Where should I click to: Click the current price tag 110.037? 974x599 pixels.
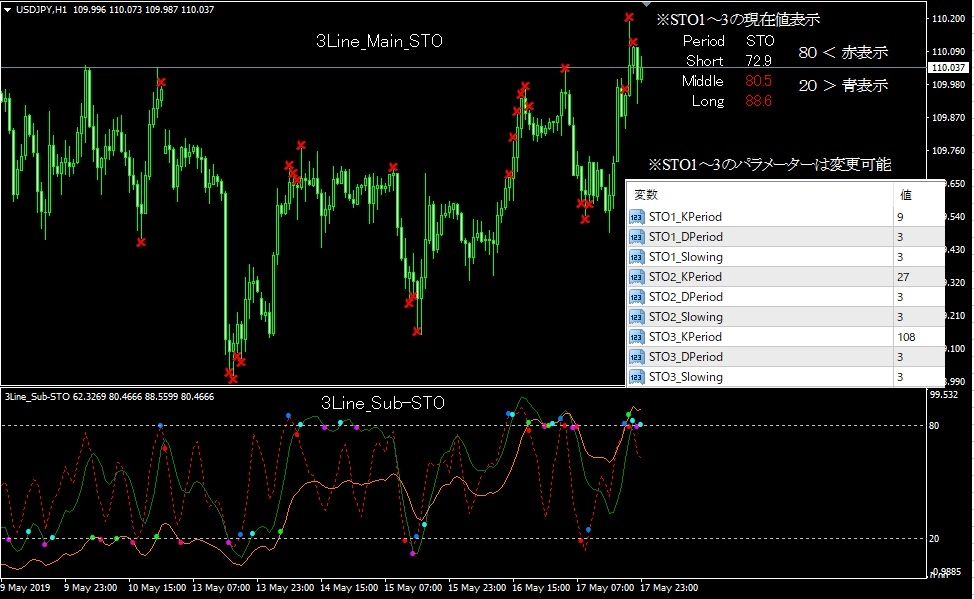click(x=949, y=67)
